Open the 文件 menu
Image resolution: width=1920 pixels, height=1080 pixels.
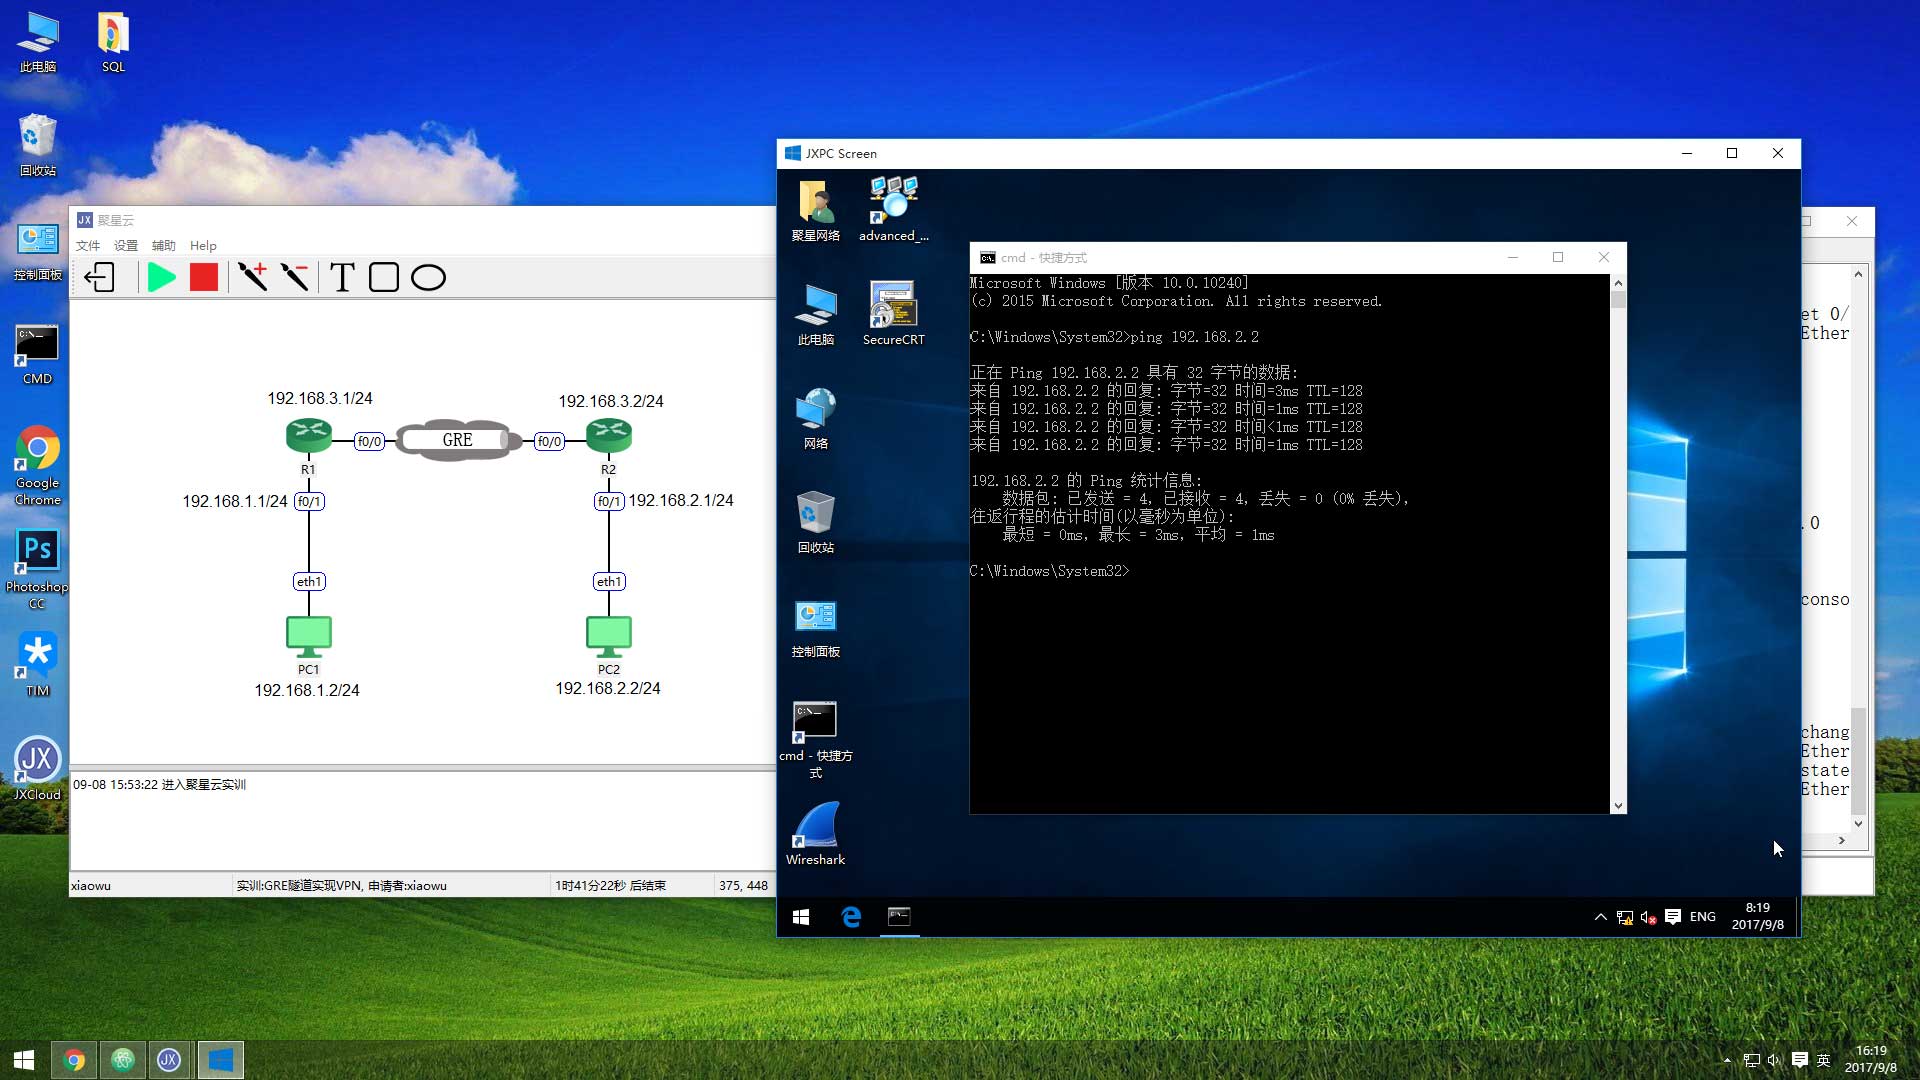point(88,245)
